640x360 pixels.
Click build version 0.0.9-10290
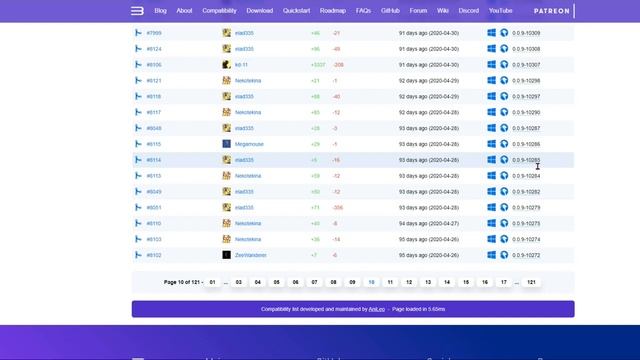point(526,112)
